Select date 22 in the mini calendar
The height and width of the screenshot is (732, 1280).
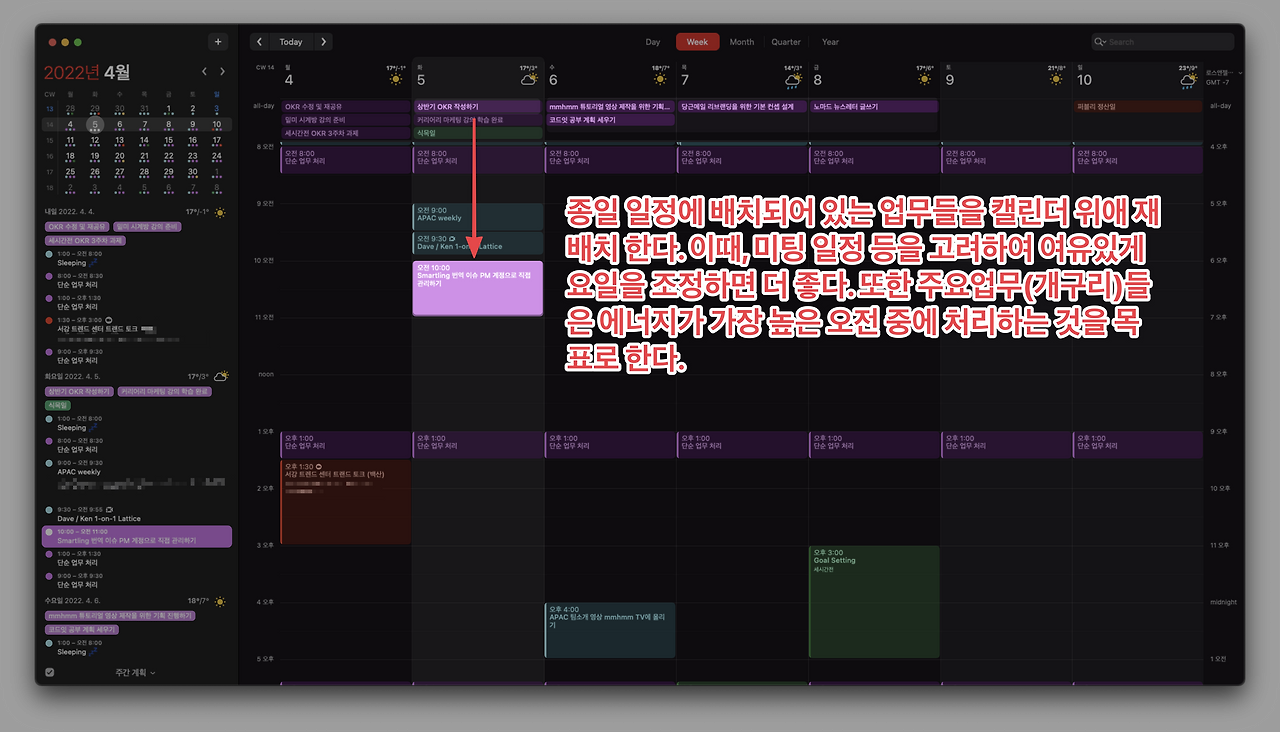(x=167, y=157)
